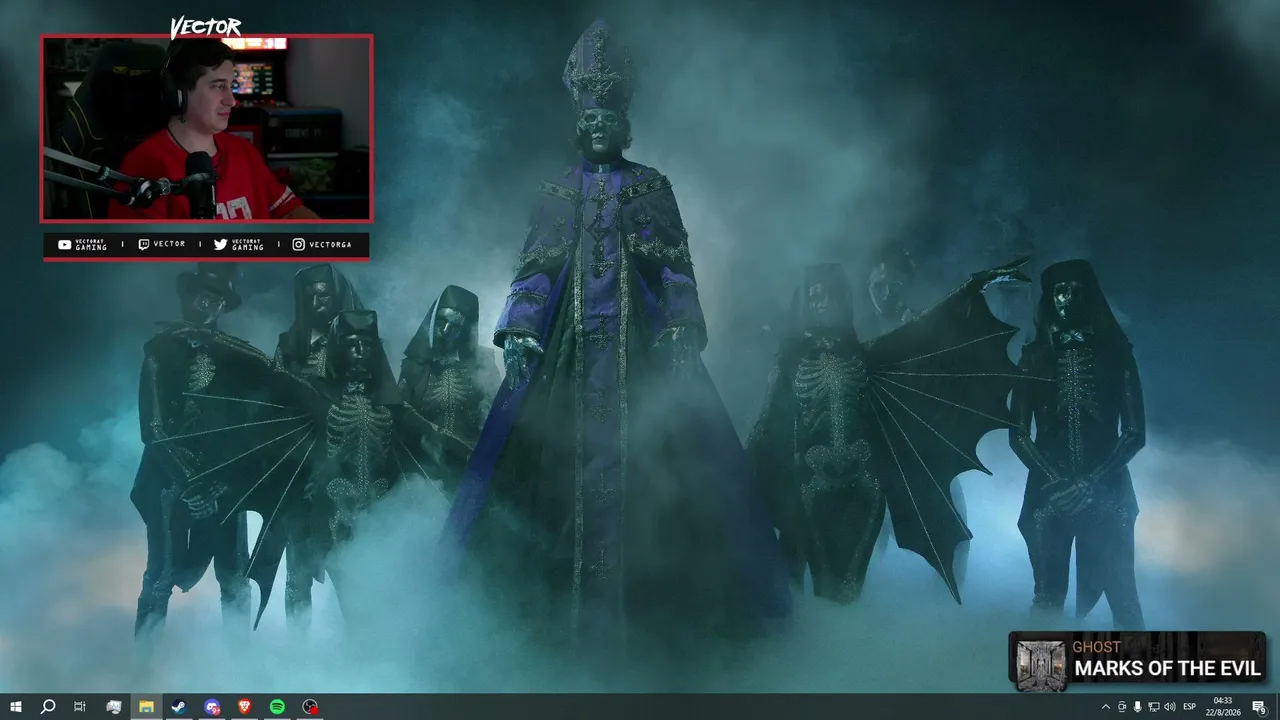Click the Twitter bird icon in social bar
This screenshot has width=1280, height=720.
pos(220,244)
